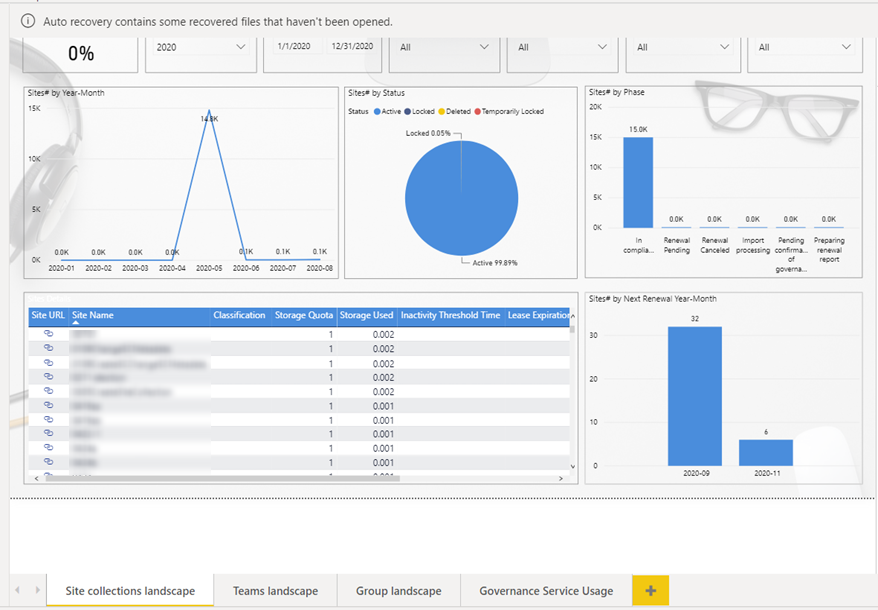The width and height of the screenshot is (878, 610).
Task: Sort by the Storage Used column header
Action: (x=366, y=314)
